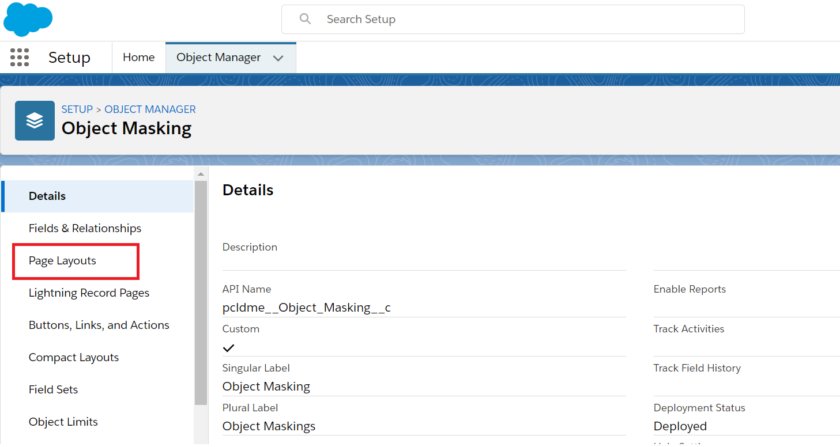The width and height of the screenshot is (840, 447).
Task: Click the Deployment Status label
Action: 699,408
